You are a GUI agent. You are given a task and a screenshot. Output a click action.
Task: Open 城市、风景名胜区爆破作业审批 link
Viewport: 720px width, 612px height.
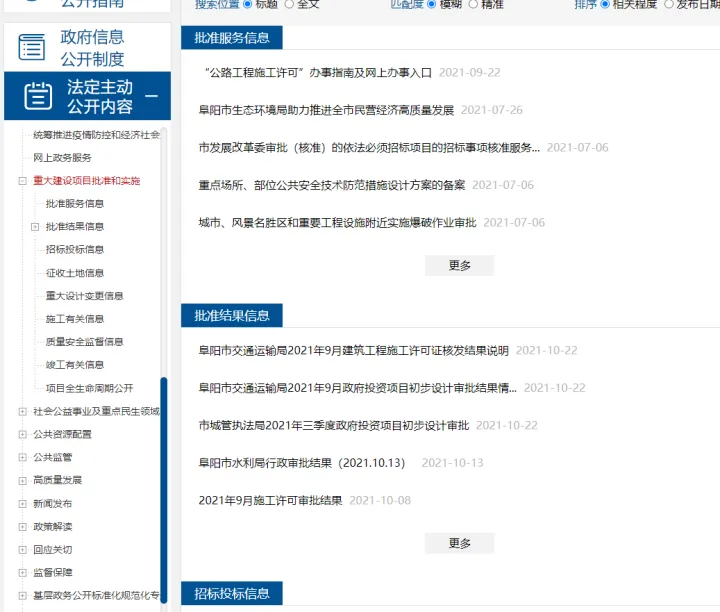coord(338,223)
